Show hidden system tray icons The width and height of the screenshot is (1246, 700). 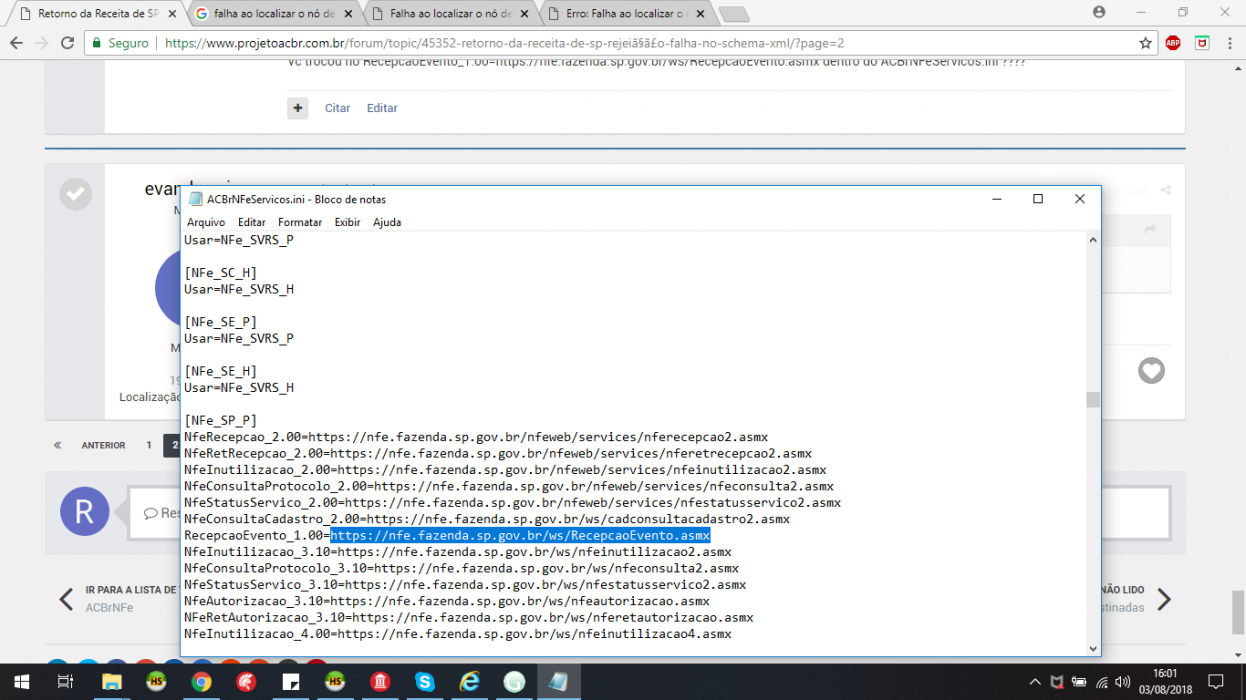click(x=1036, y=682)
